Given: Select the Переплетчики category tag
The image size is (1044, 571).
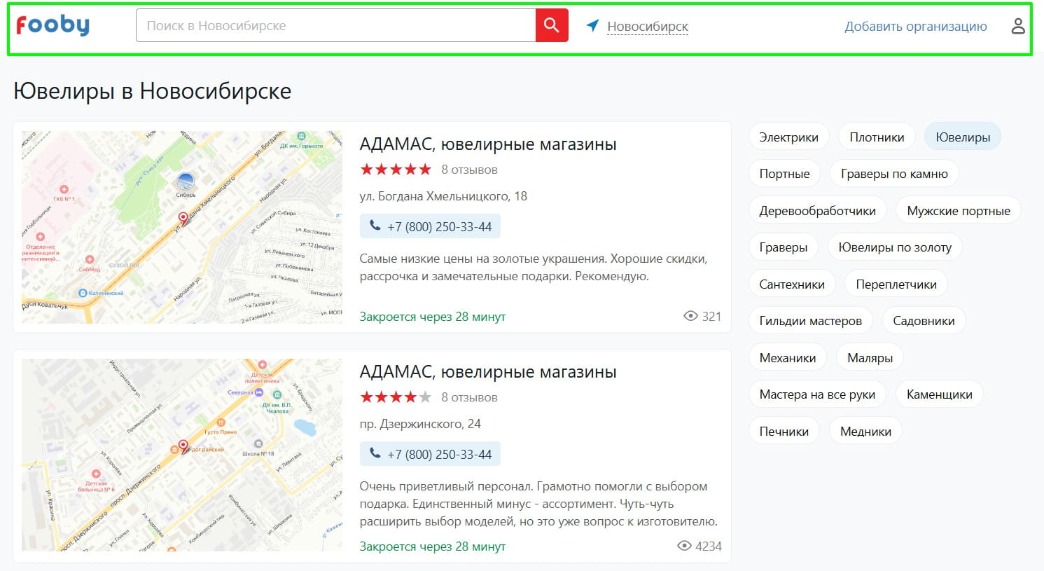Looking at the screenshot, I should tap(896, 284).
